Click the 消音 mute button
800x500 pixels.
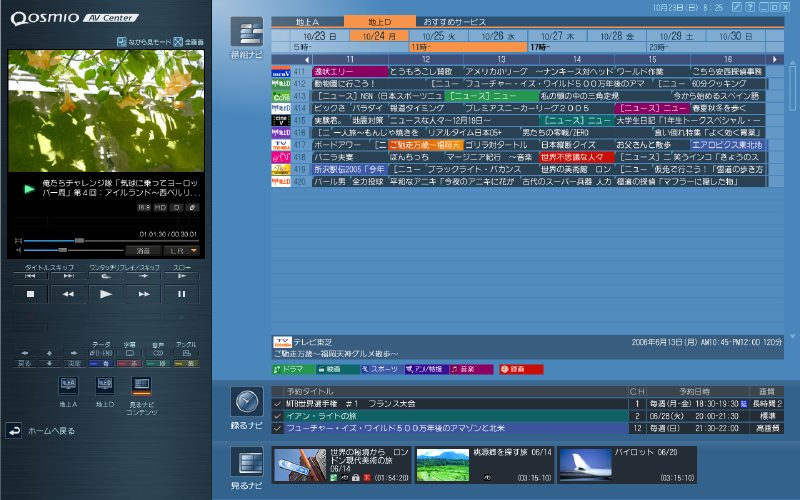click(144, 250)
